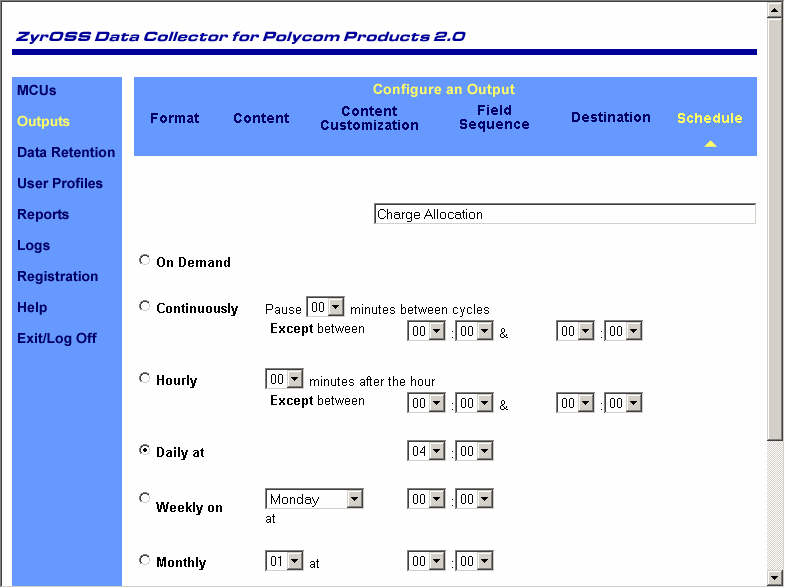Open the Monthly day dropdown showing 01
Viewport: 785px width, 588px height.
click(x=284, y=561)
